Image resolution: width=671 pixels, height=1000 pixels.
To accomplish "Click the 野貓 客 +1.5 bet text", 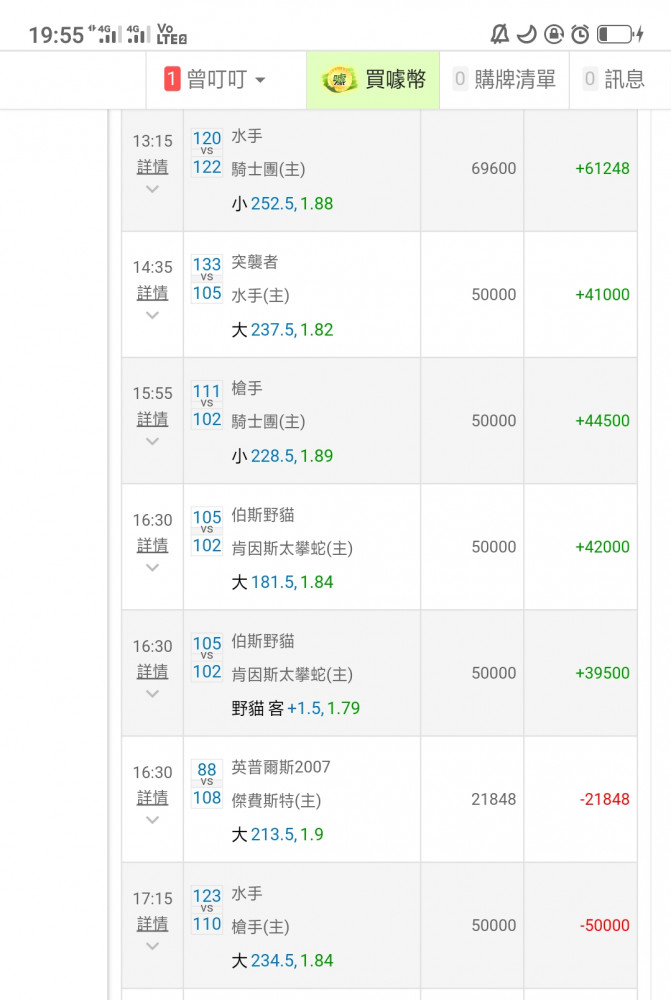I will click(295, 708).
